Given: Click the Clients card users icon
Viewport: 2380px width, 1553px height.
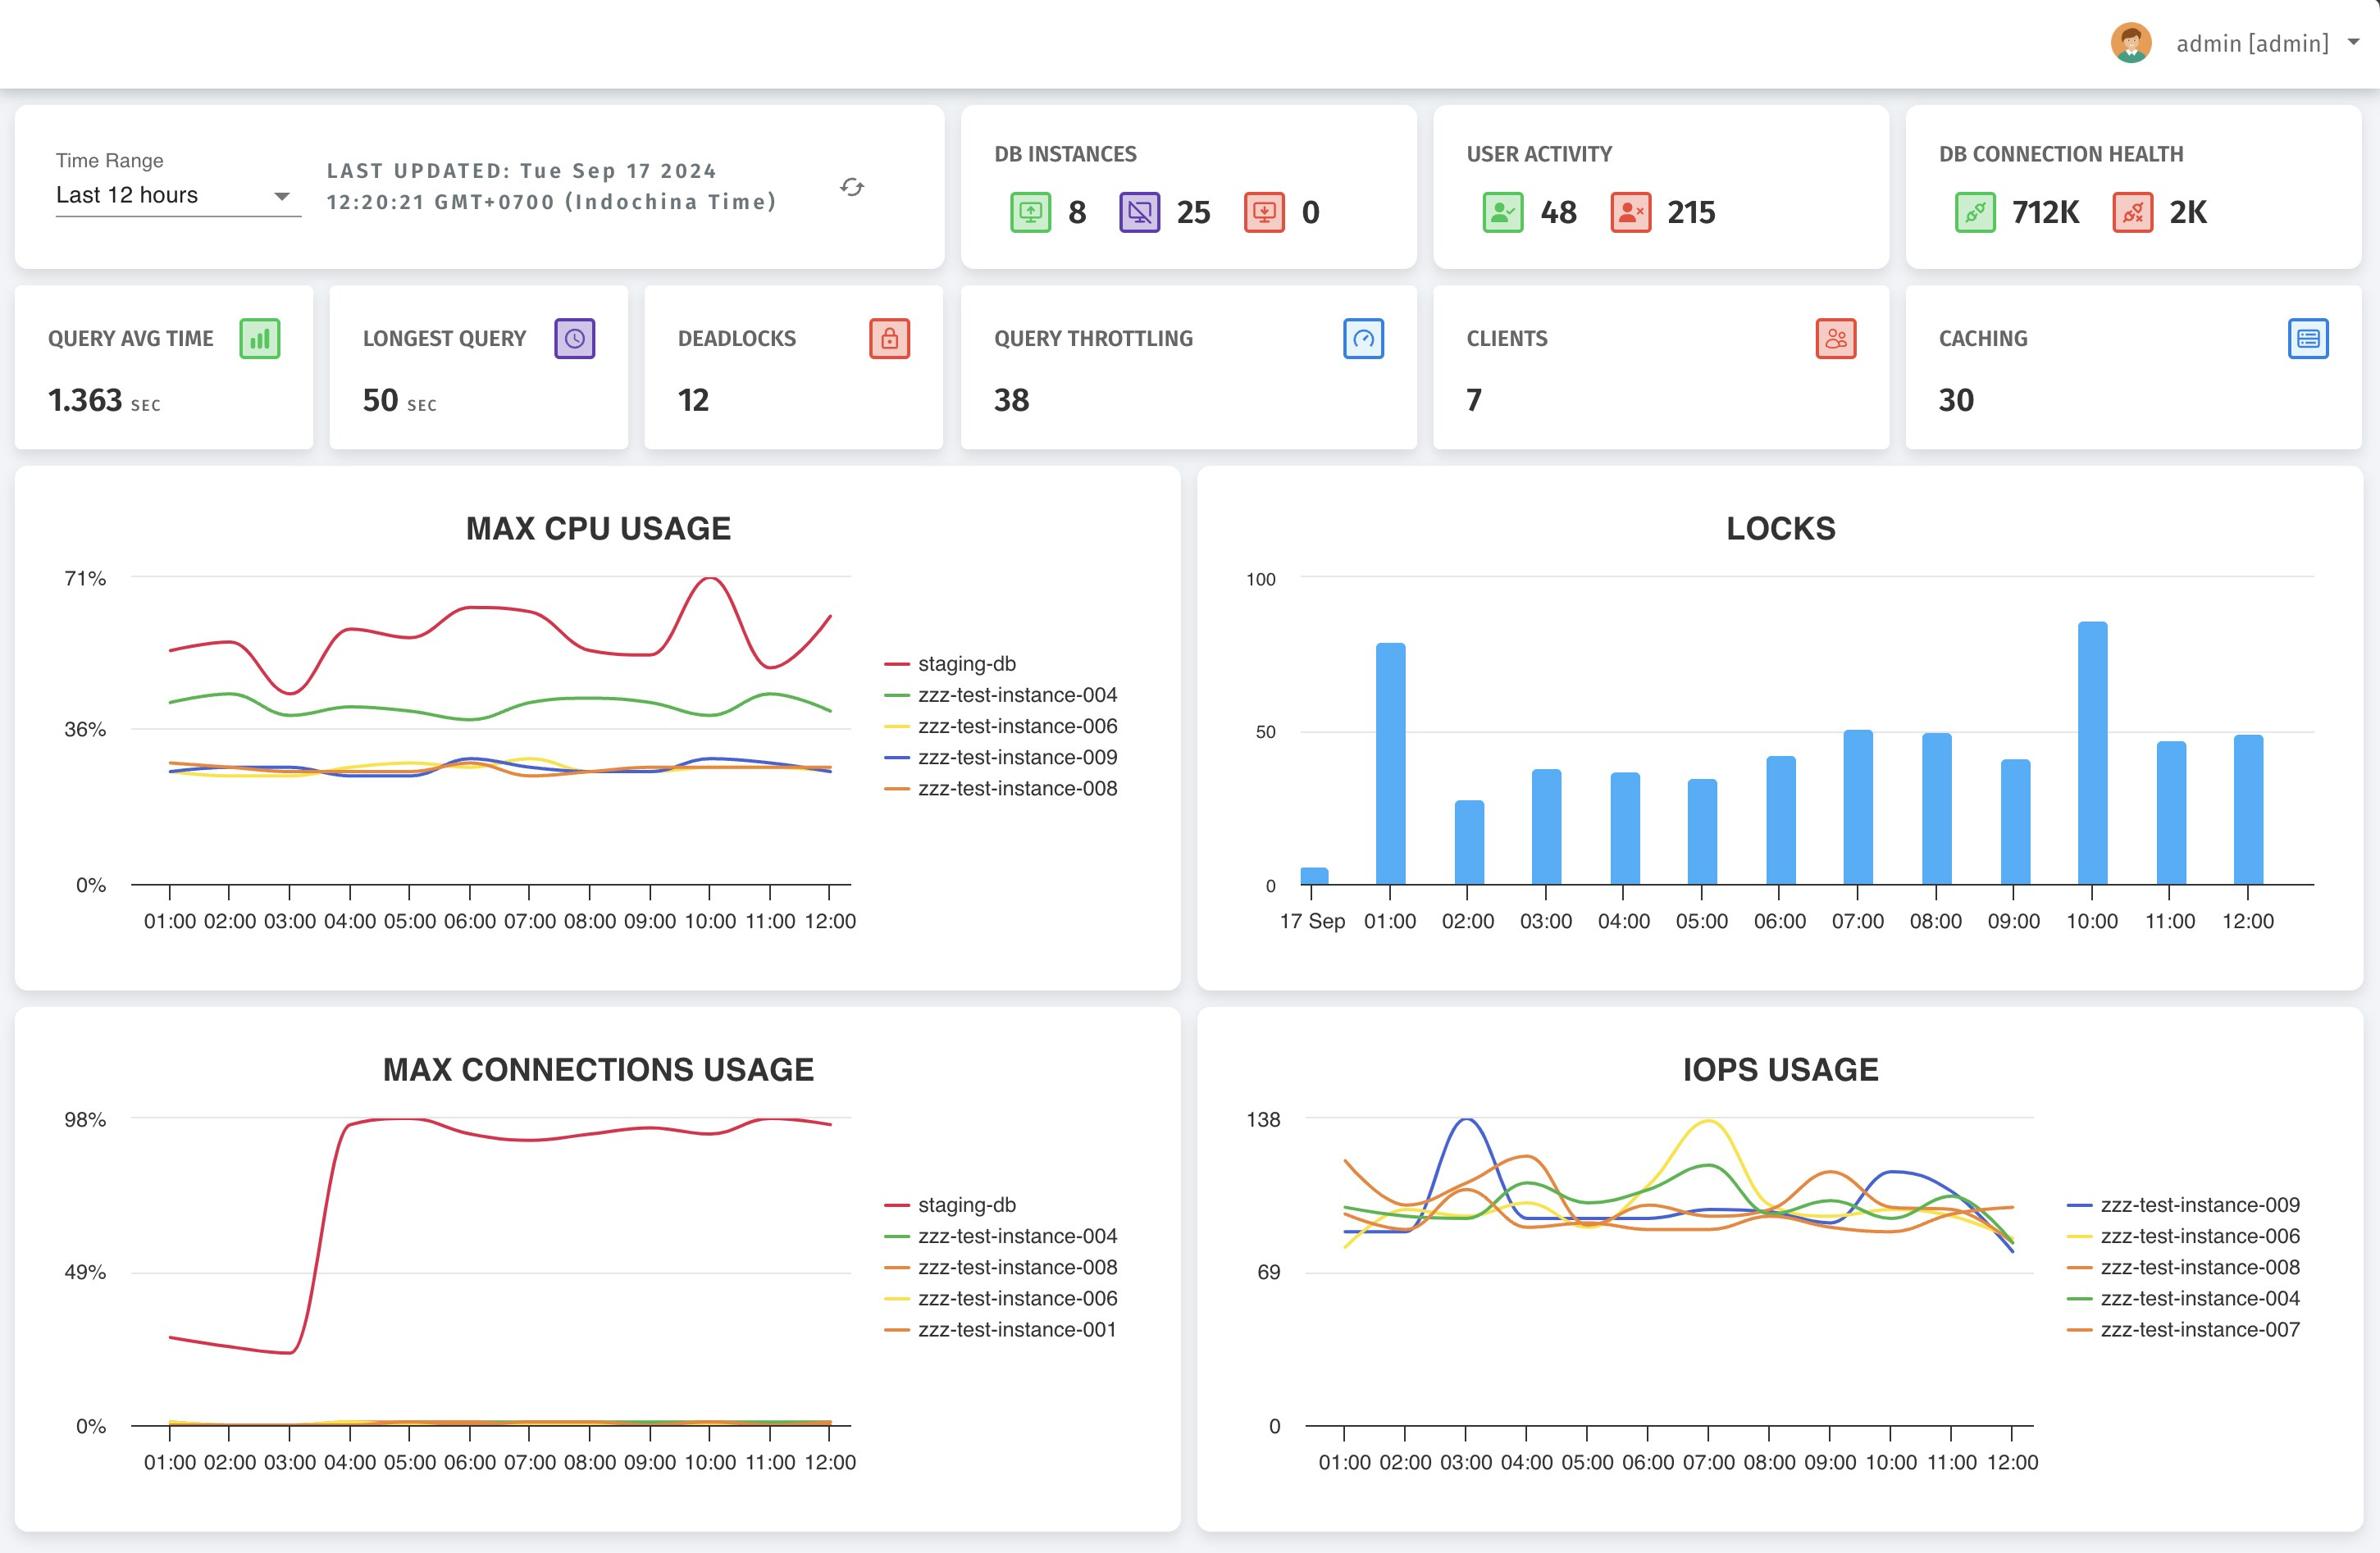Looking at the screenshot, I should coord(1835,339).
